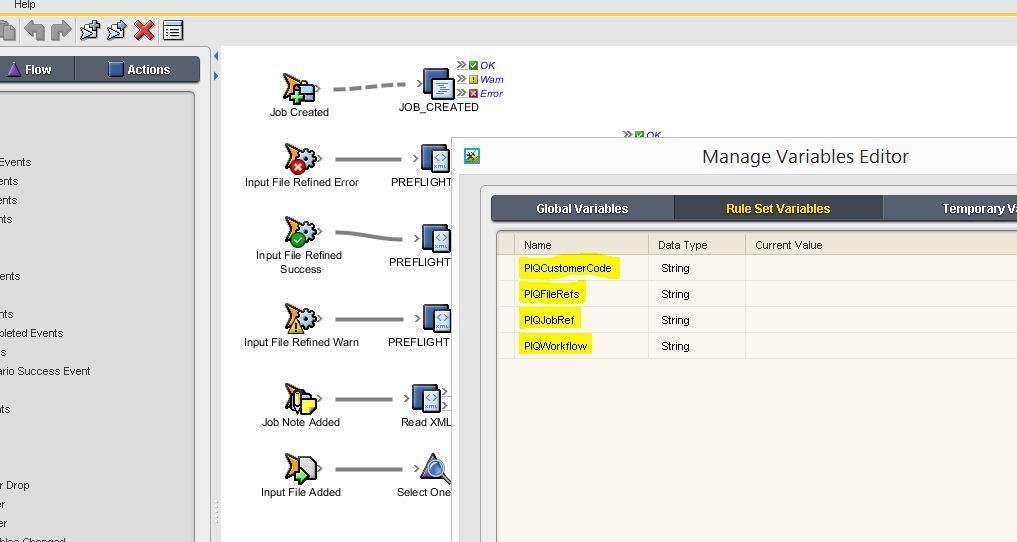Select the Input File Added event icon
This screenshot has width=1017, height=542.
tap(301, 469)
